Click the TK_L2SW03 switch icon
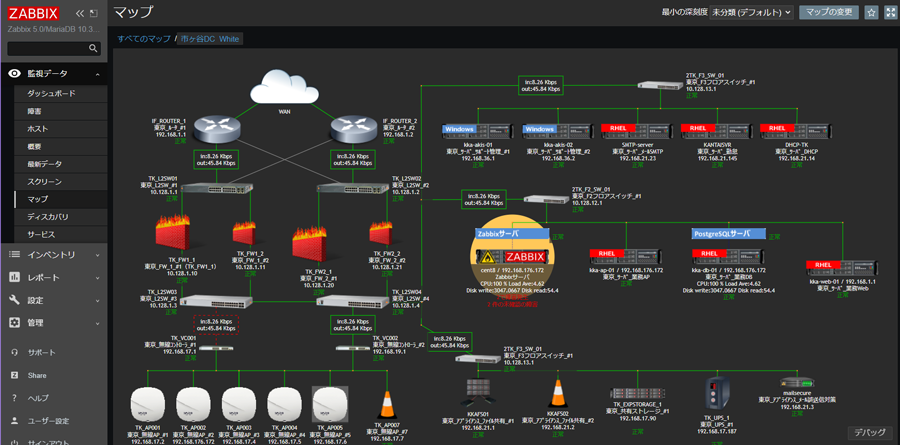Image resolution: width=900 pixels, height=445 pixels. pos(216,301)
